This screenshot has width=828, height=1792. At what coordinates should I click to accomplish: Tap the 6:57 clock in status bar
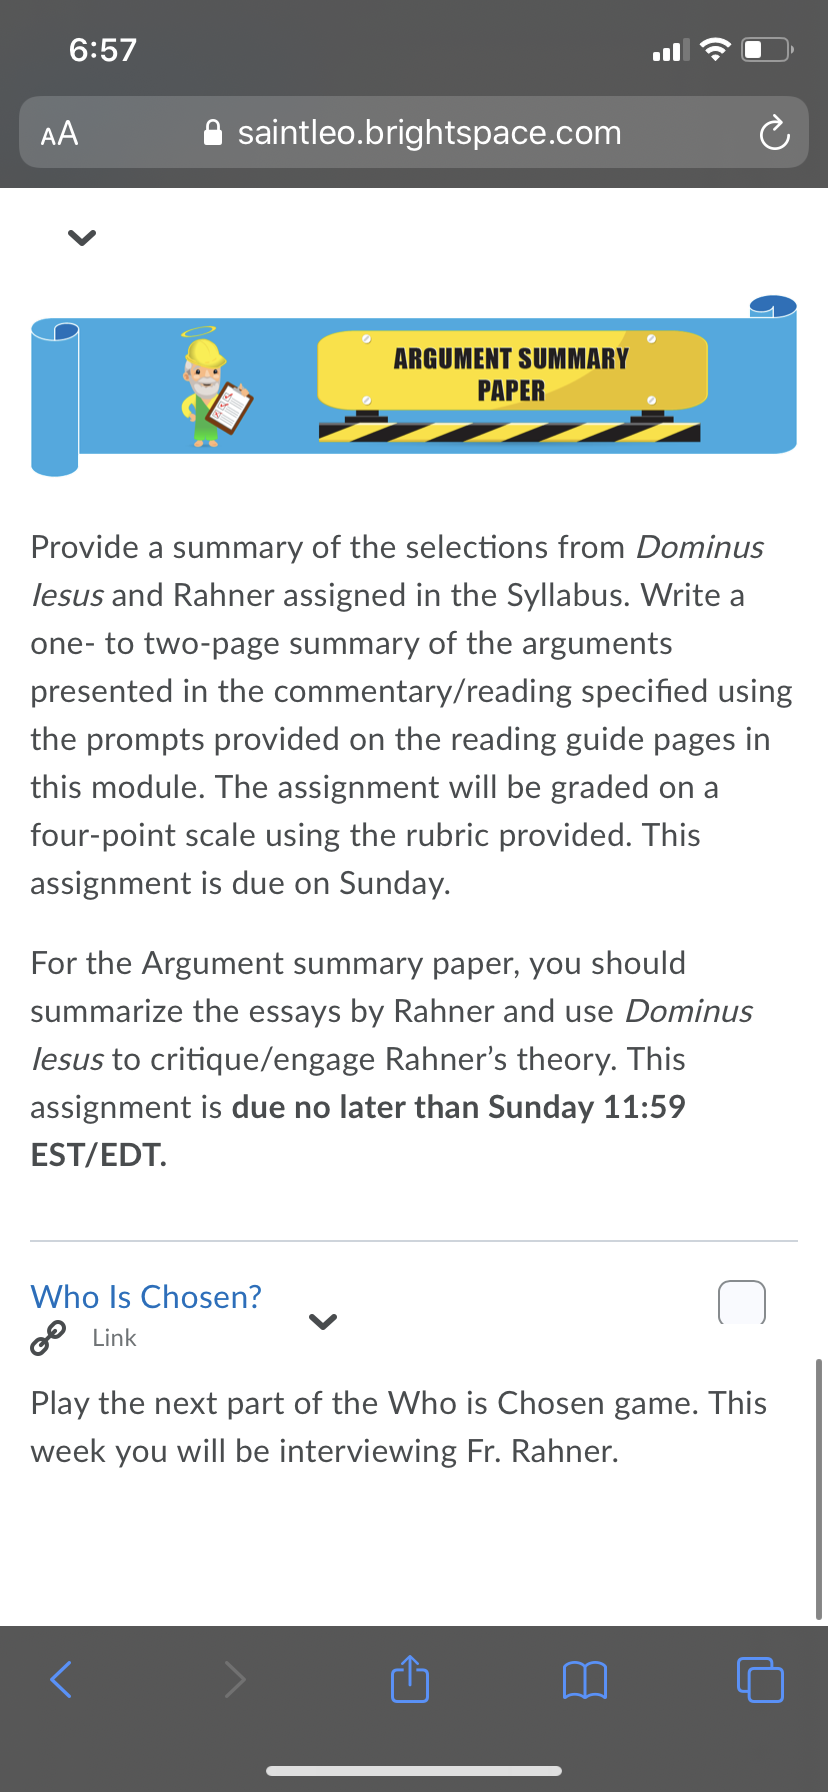point(103,49)
